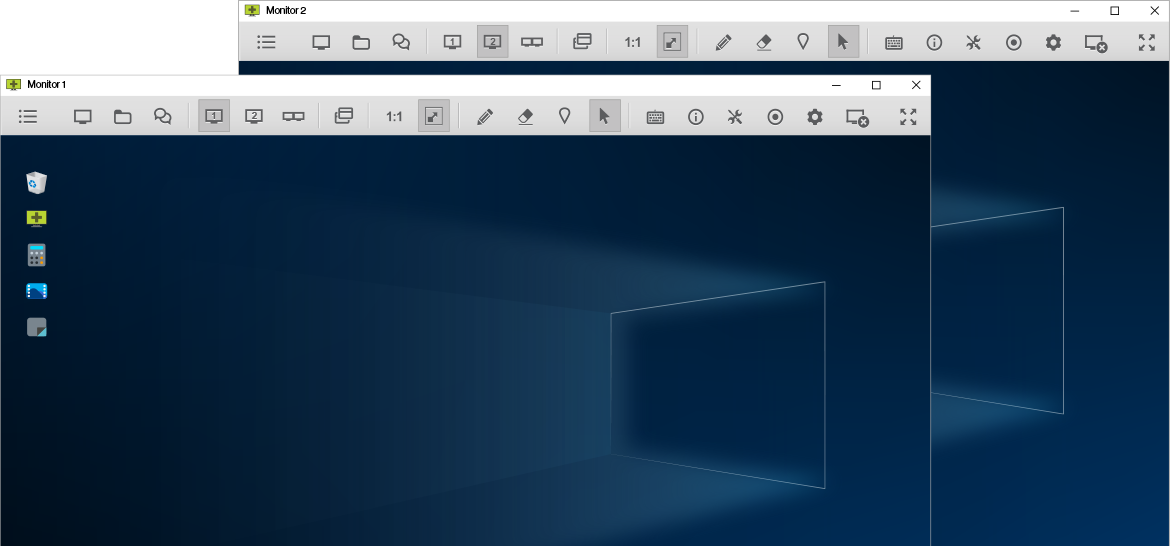Start session recording in Monitor 1 toolbar
This screenshot has width=1170, height=546.
tap(775, 116)
